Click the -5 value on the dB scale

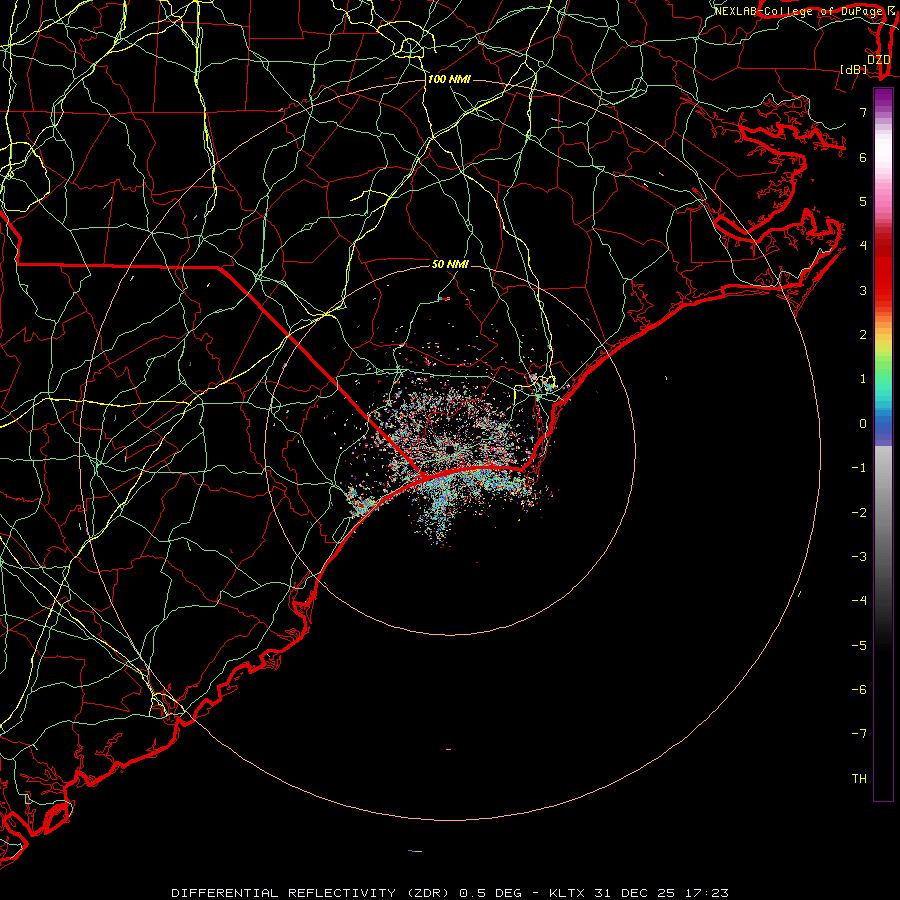859,646
